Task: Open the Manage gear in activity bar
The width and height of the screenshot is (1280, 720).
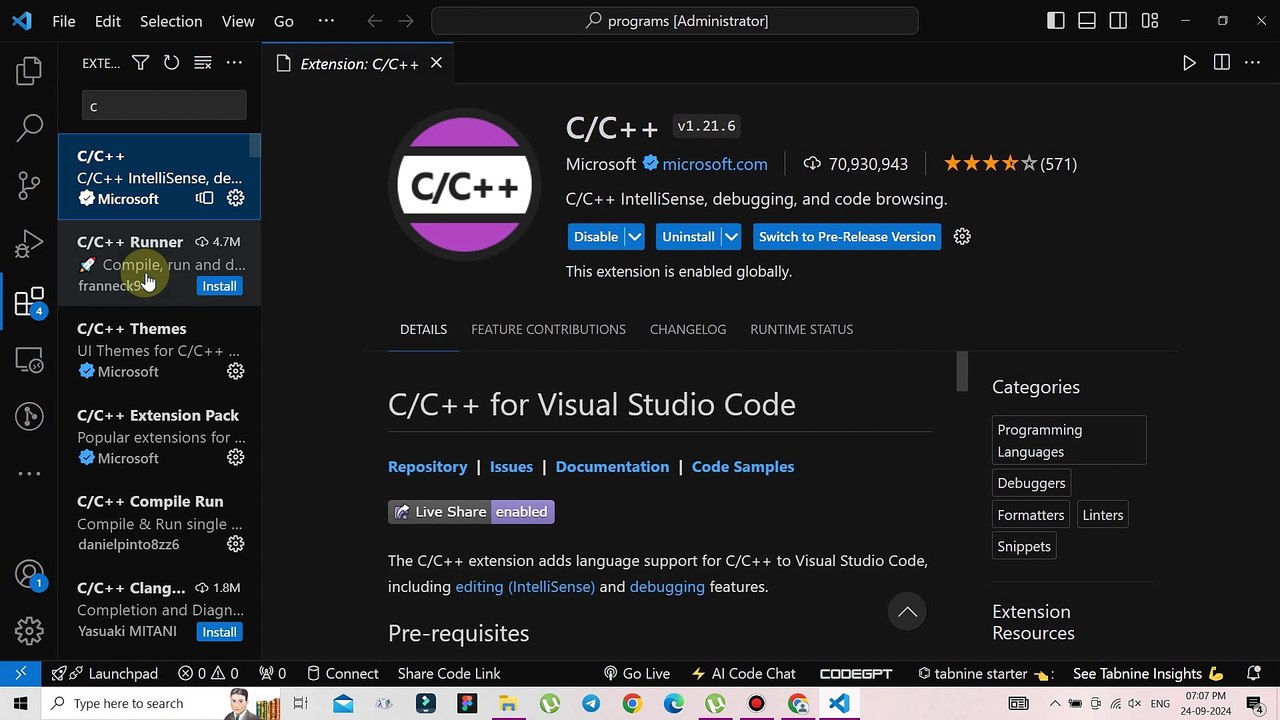Action: 29,631
